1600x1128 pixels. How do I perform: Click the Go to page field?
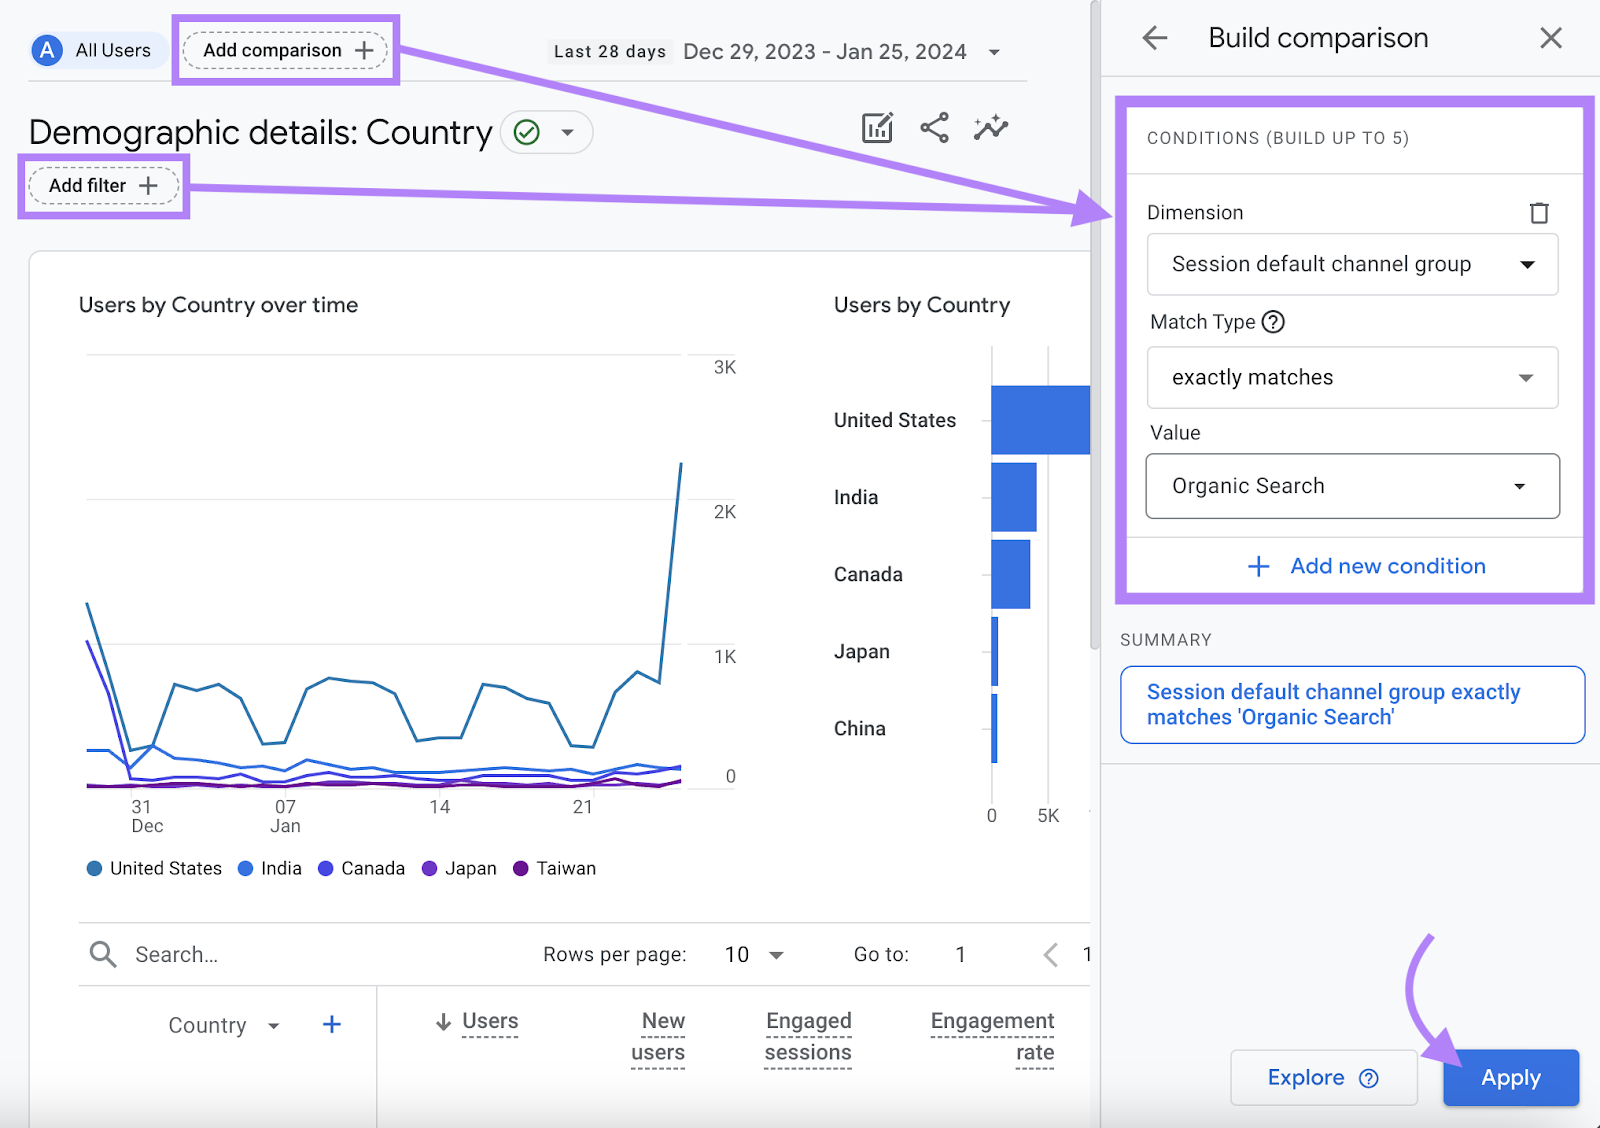(961, 954)
